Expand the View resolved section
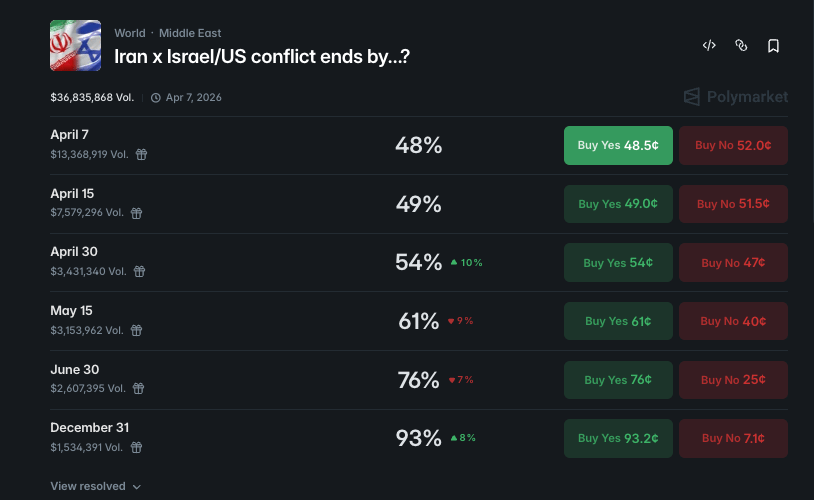The height and width of the screenshot is (500, 814). pos(96,486)
